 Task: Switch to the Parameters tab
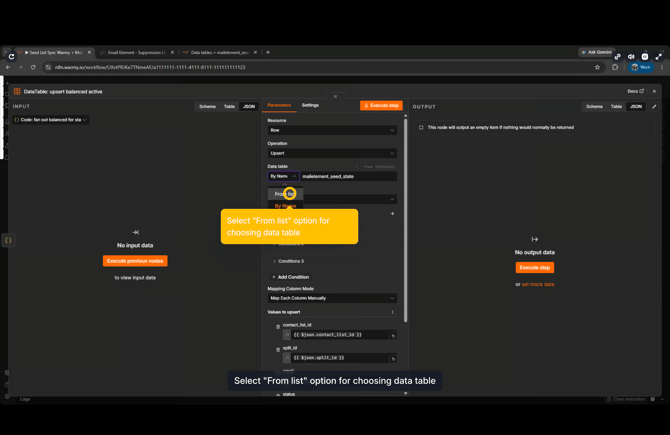coord(279,105)
